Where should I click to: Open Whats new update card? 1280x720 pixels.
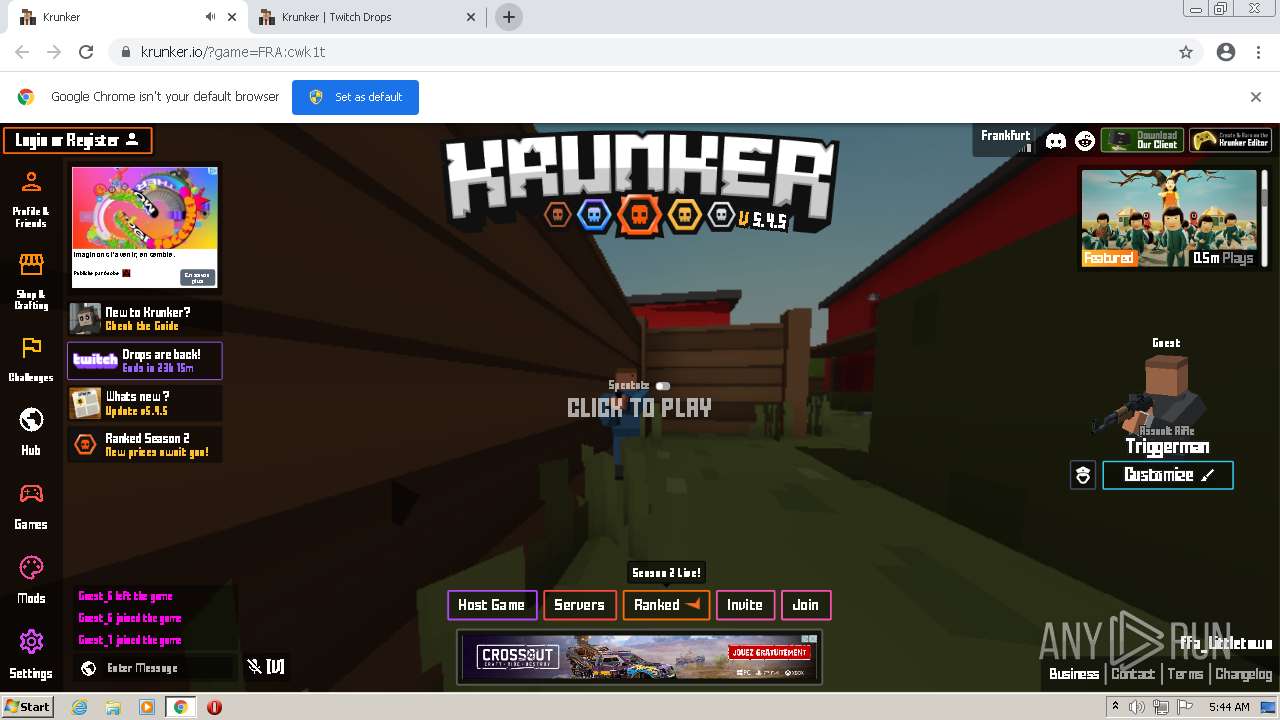click(145, 403)
